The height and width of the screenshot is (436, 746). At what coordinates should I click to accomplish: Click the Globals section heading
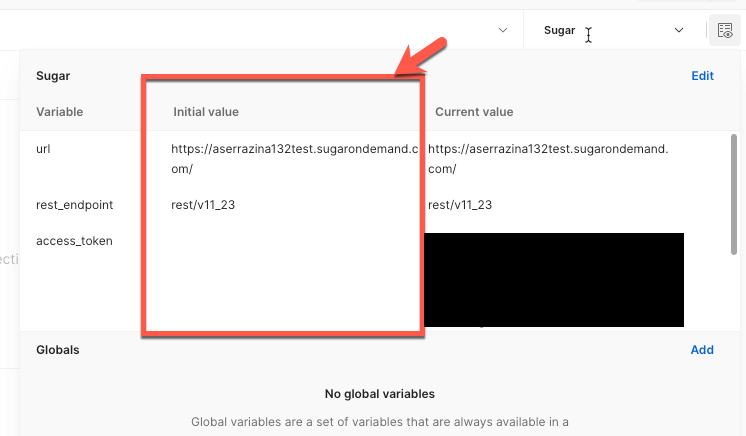click(58, 350)
